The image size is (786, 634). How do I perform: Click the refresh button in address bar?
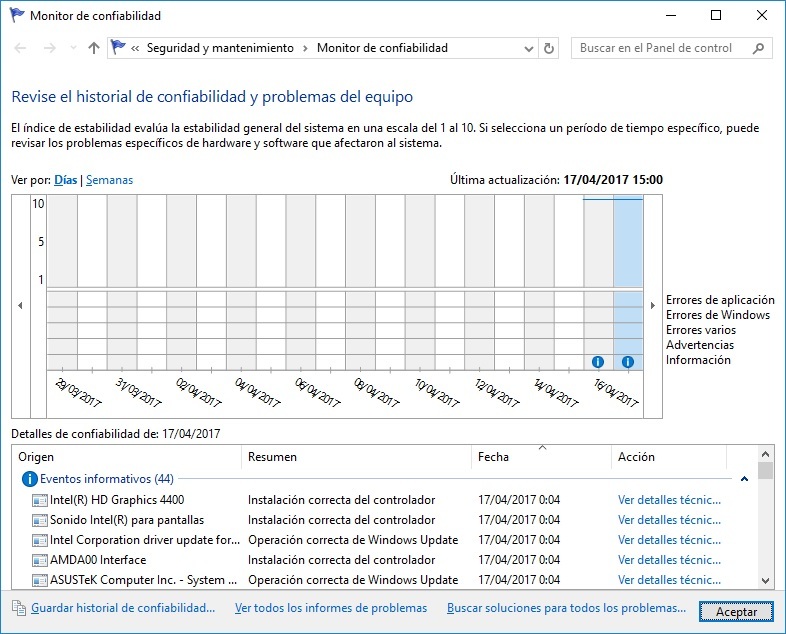tap(549, 48)
